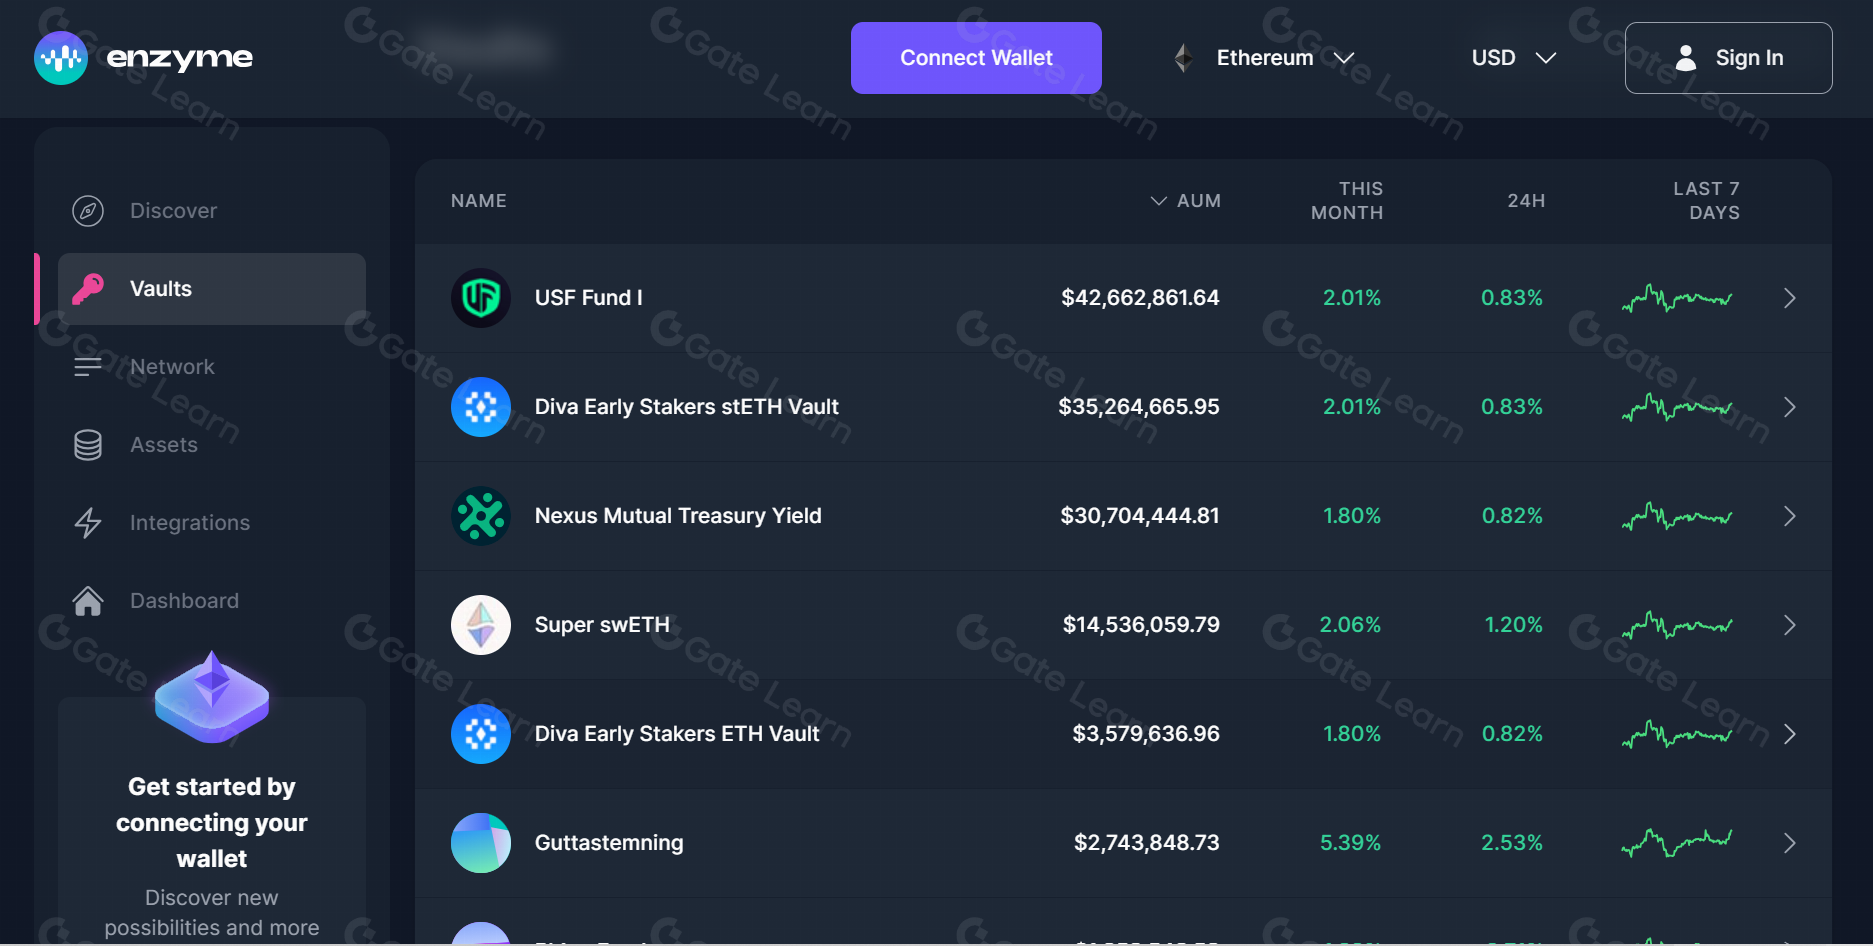Expand the USF Fund I row chevron
The height and width of the screenshot is (946, 1873).
(1789, 298)
